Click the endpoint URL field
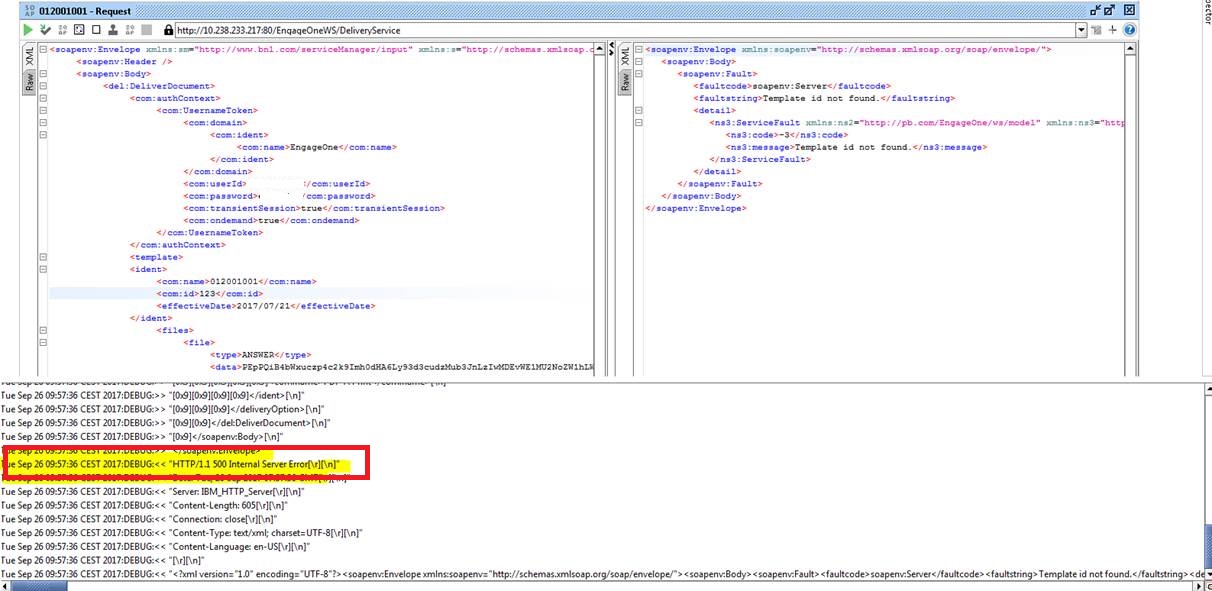 600,30
